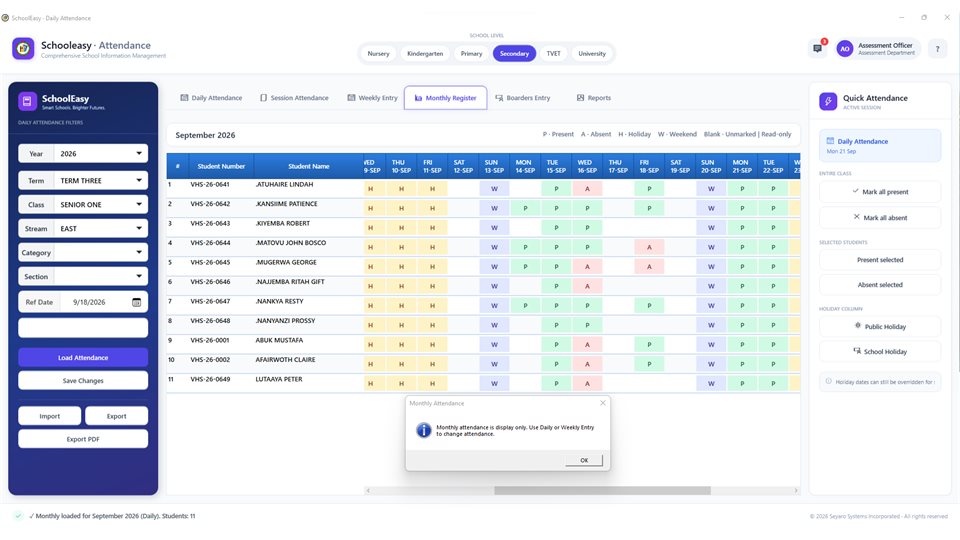This screenshot has height=540, width=960.
Task: Open the Reports tab
Action: click(x=594, y=98)
